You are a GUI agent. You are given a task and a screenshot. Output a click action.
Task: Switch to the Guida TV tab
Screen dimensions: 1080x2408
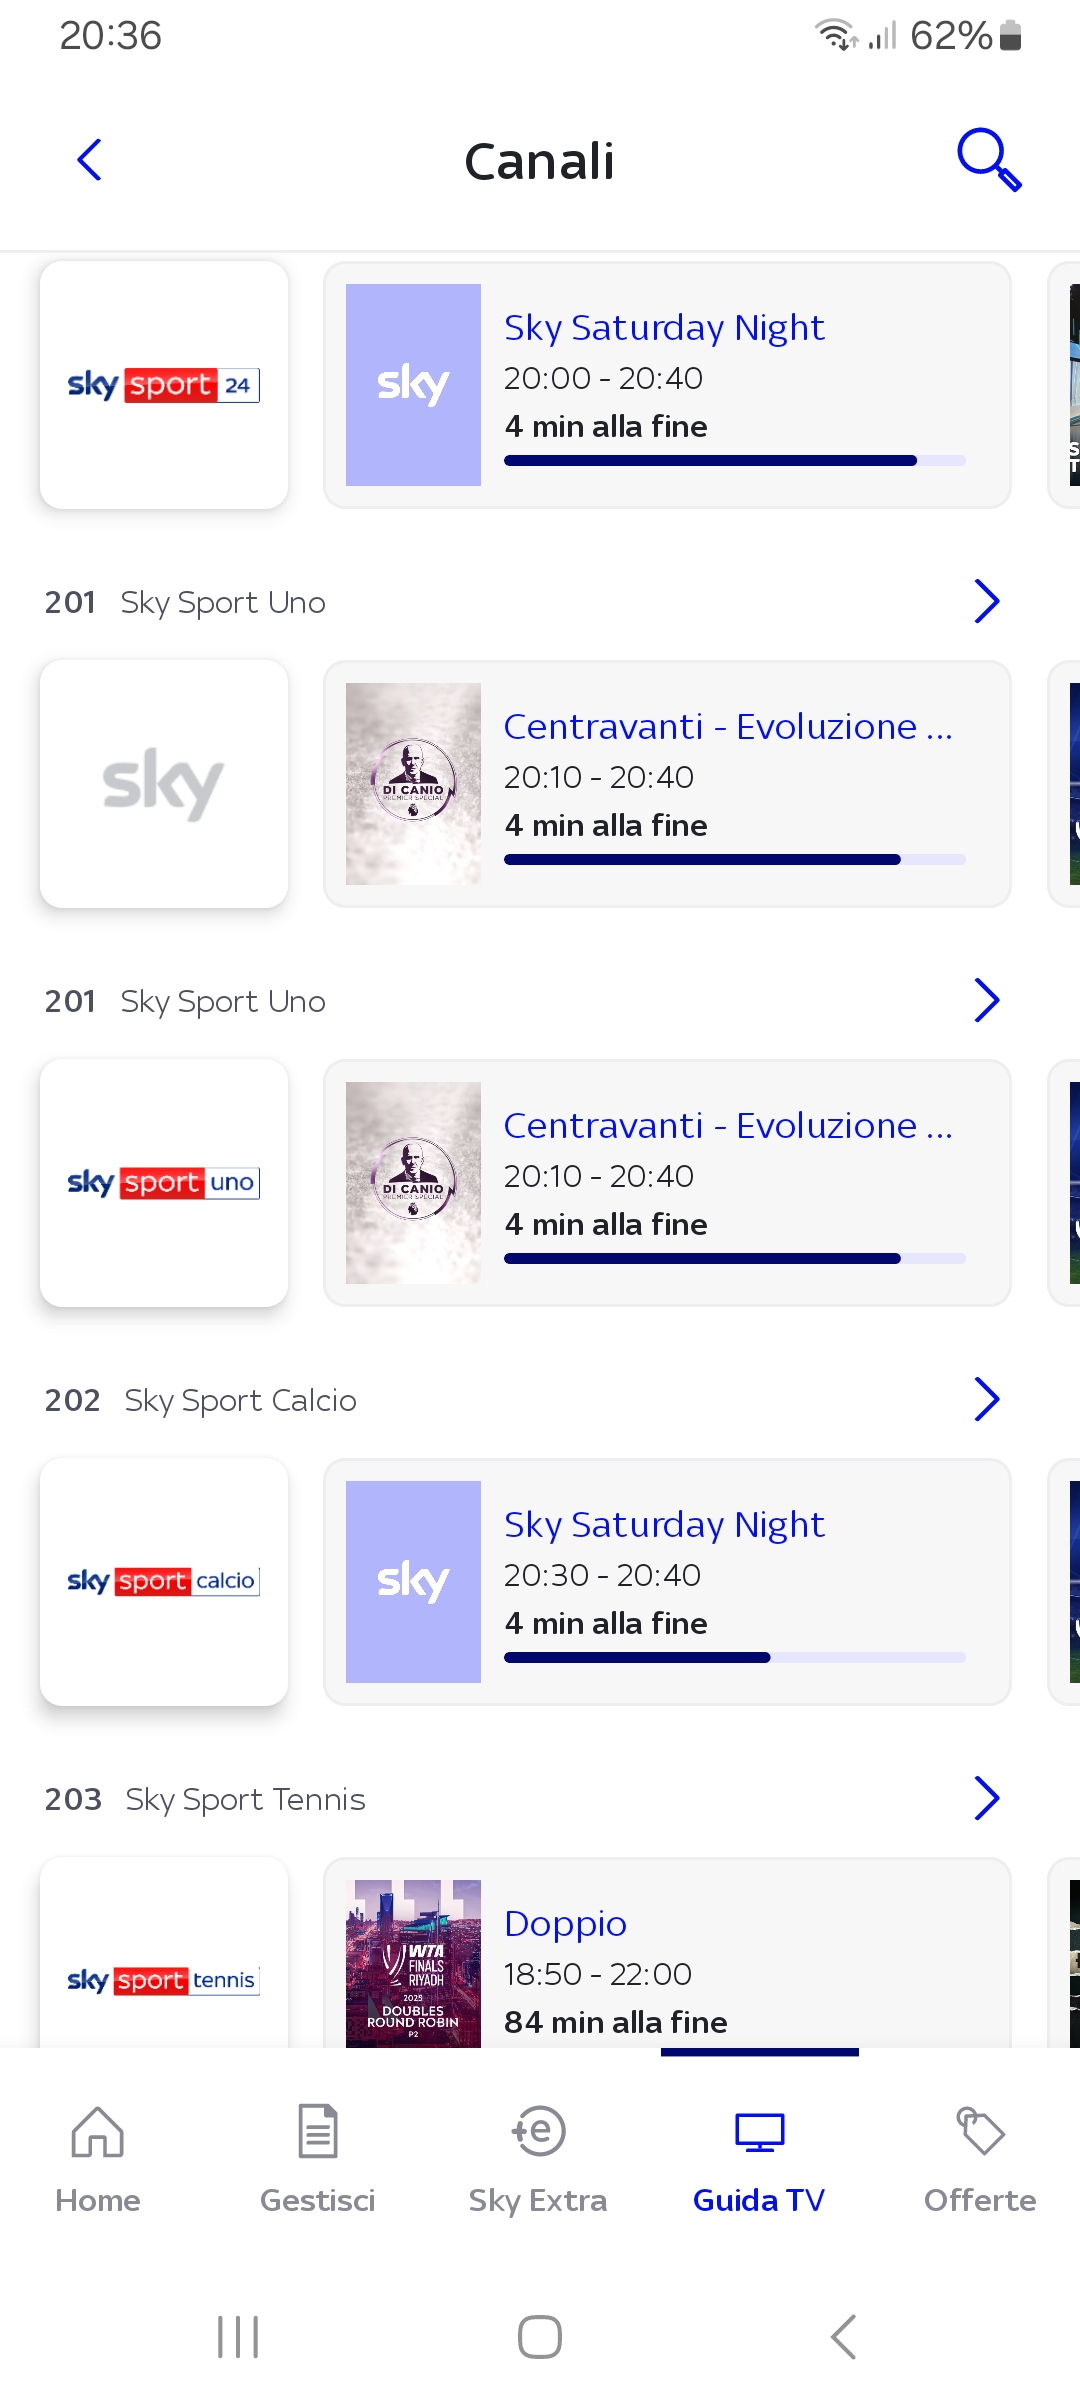point(759,2160)
